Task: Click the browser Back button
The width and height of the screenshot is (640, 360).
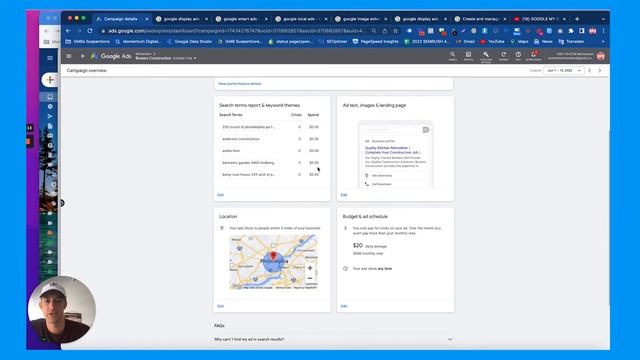Action: tap(68, 31)
